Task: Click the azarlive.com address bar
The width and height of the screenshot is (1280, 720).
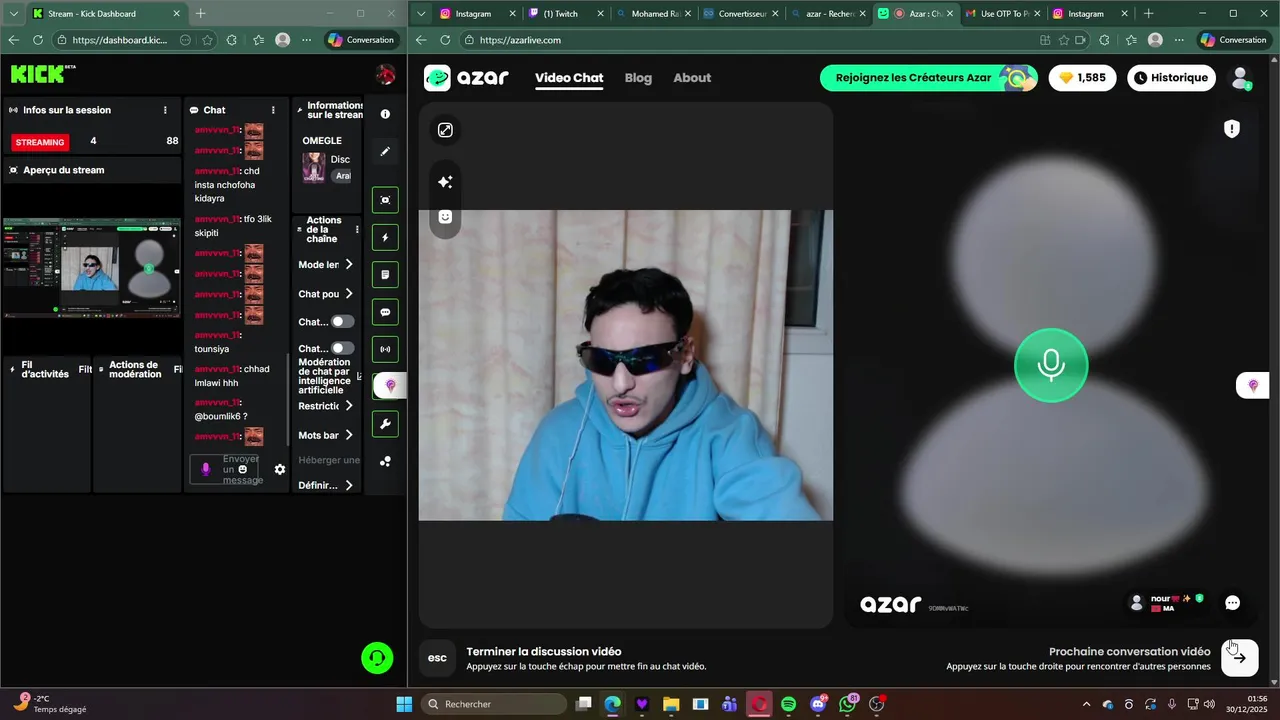Action: tap(745, 40)
